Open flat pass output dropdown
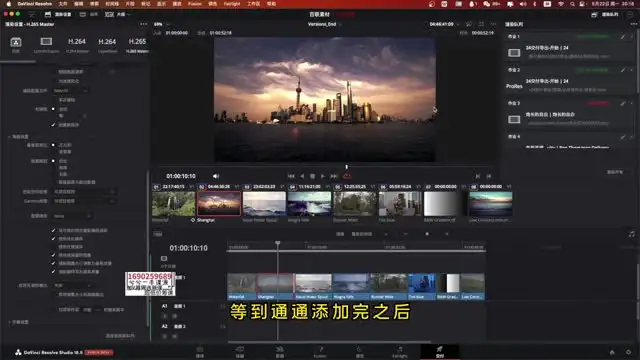Screen dimensions: 640x360 pyautogui.click(x=72, y=285)
